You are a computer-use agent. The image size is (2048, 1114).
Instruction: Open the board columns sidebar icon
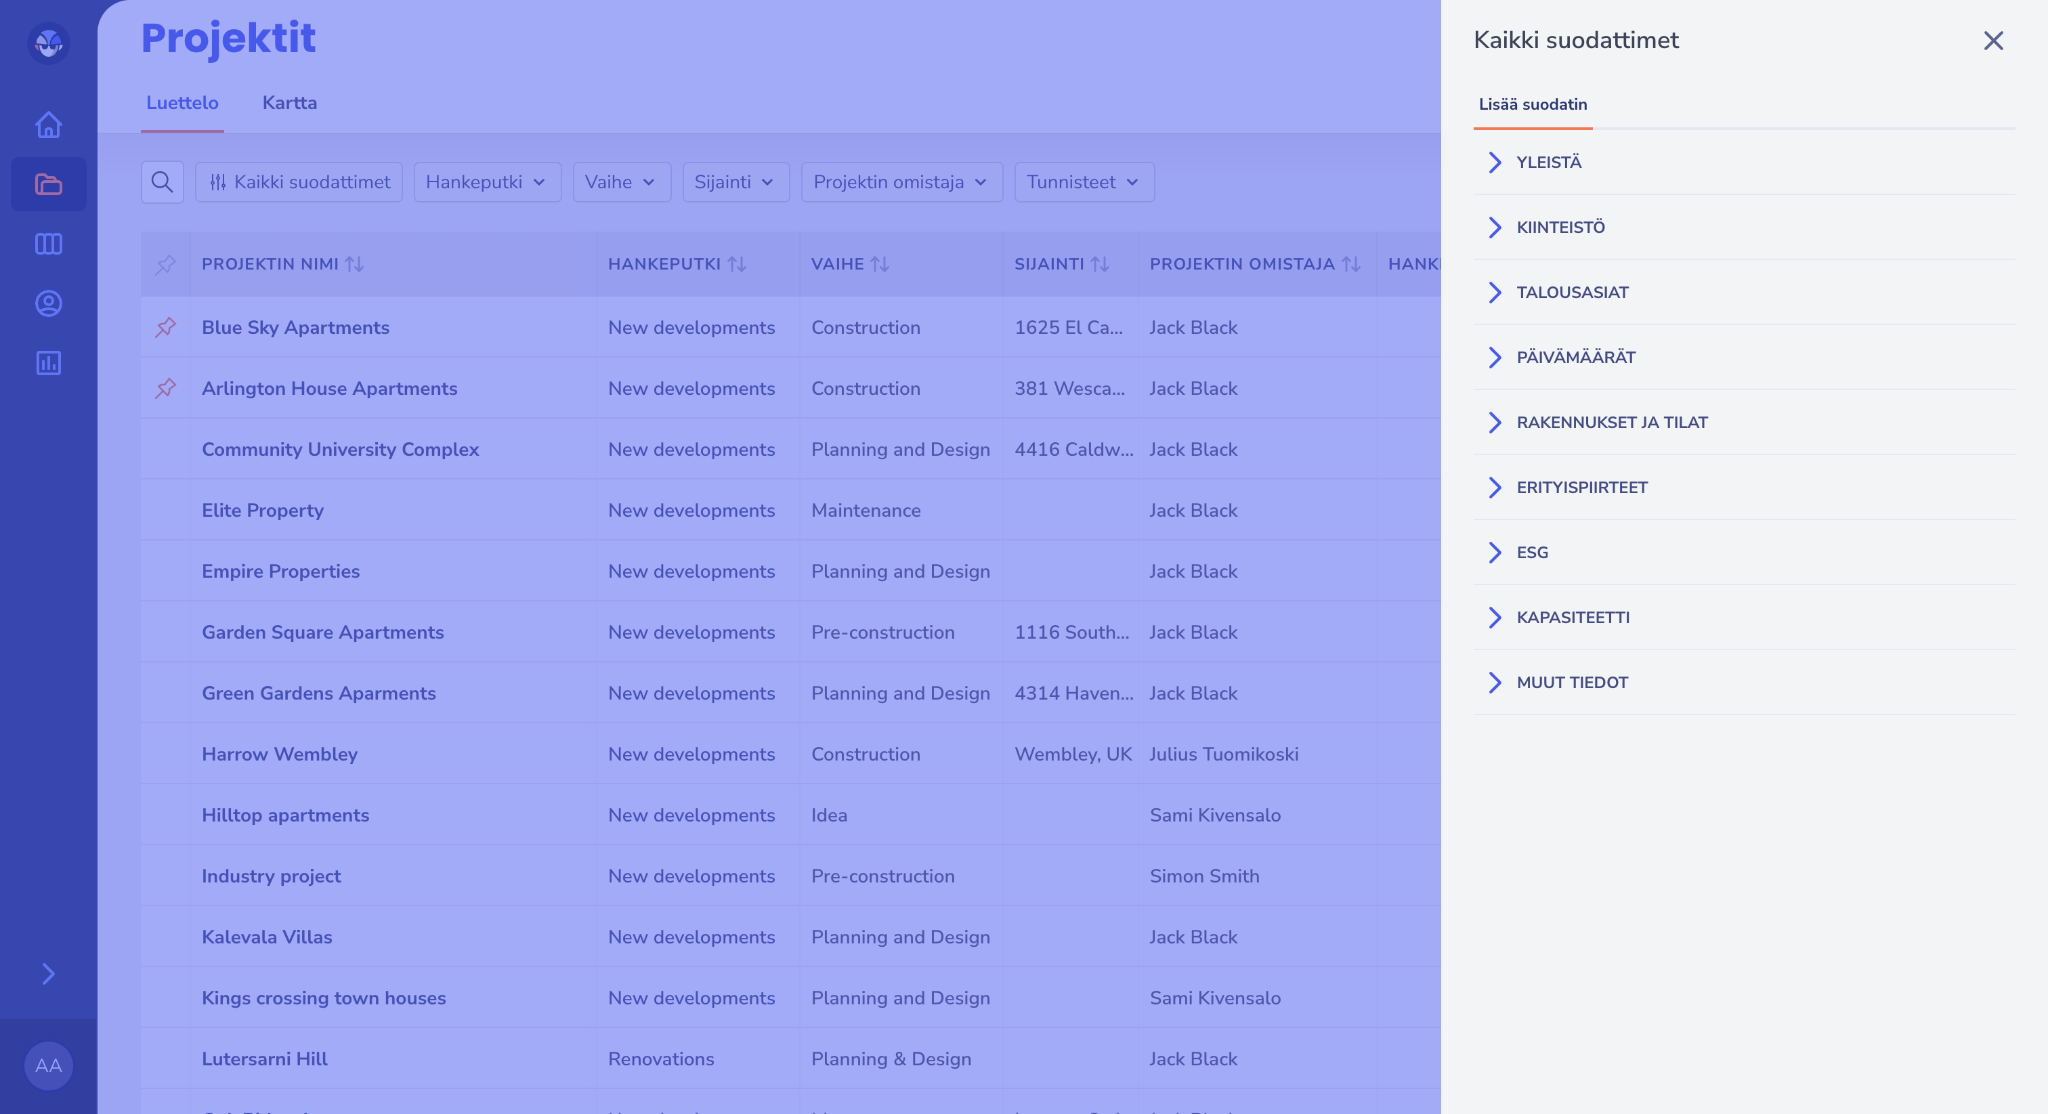click(48, 244)
